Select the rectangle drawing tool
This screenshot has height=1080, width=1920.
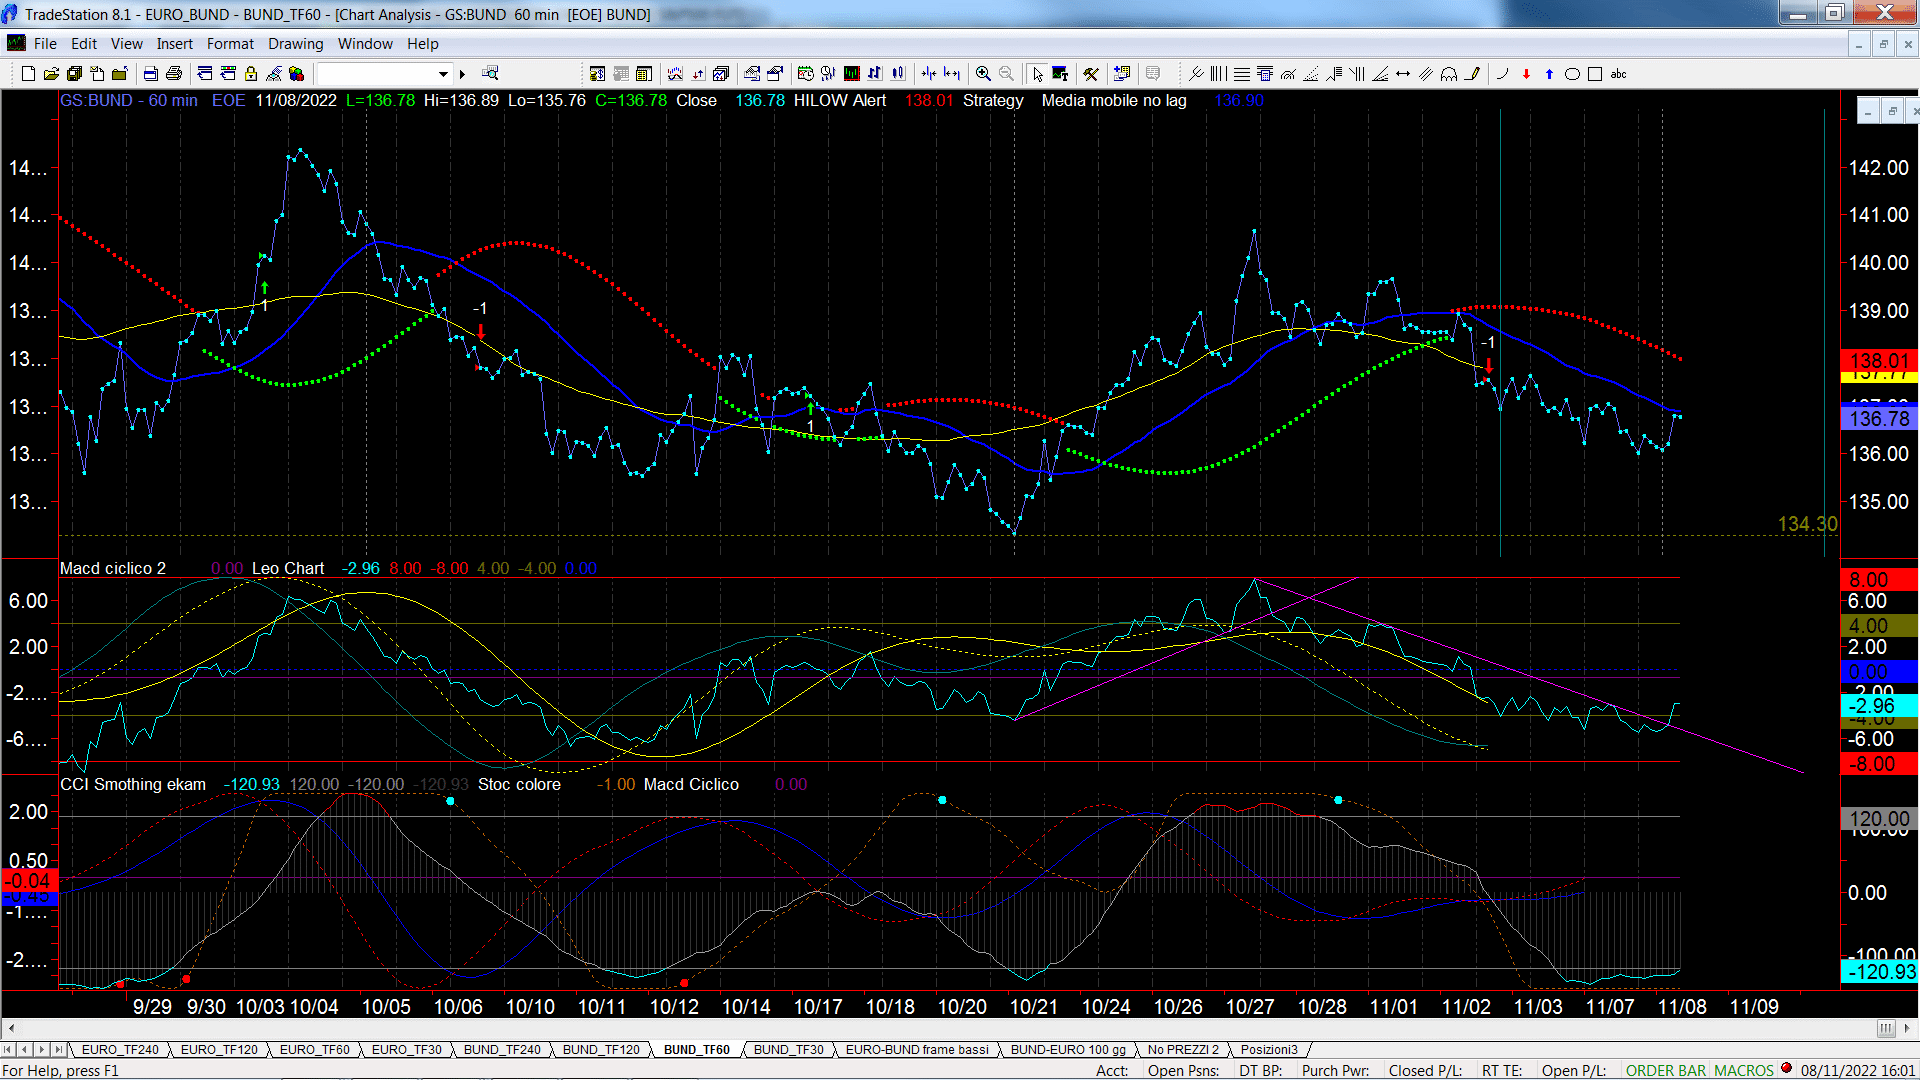[1595, 73]
